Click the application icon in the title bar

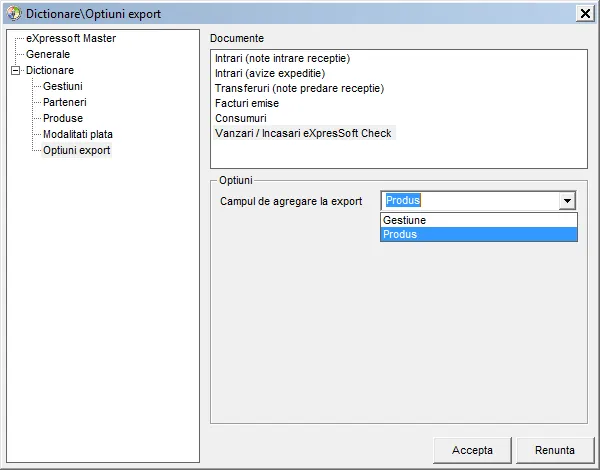pyautogui.click(x=14, y=13)
